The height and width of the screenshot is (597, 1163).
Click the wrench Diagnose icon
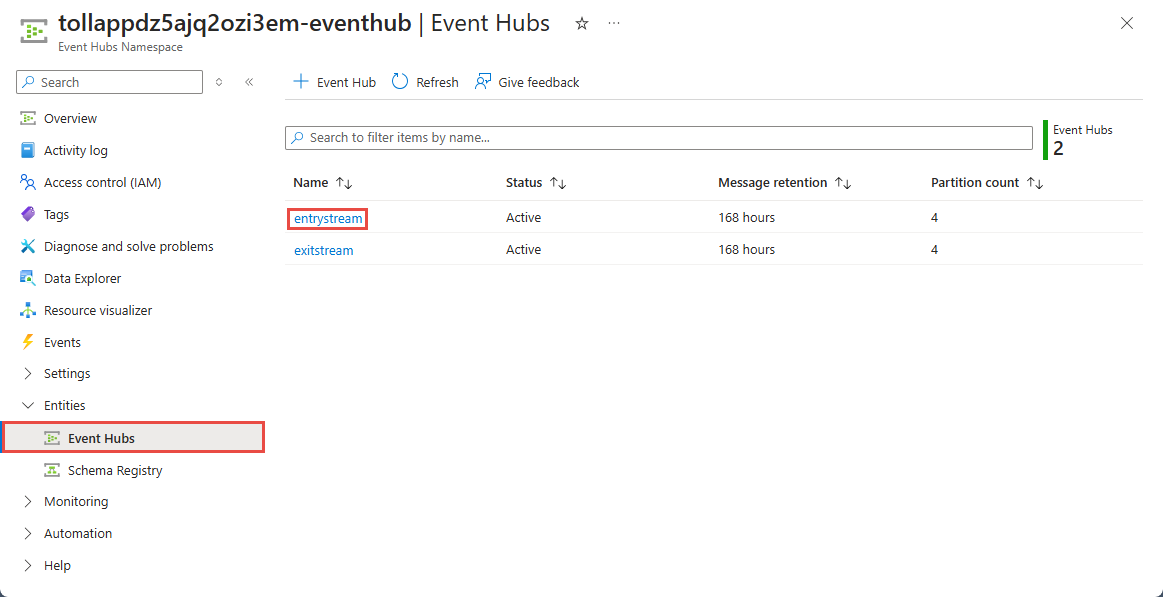coord(28,246)
